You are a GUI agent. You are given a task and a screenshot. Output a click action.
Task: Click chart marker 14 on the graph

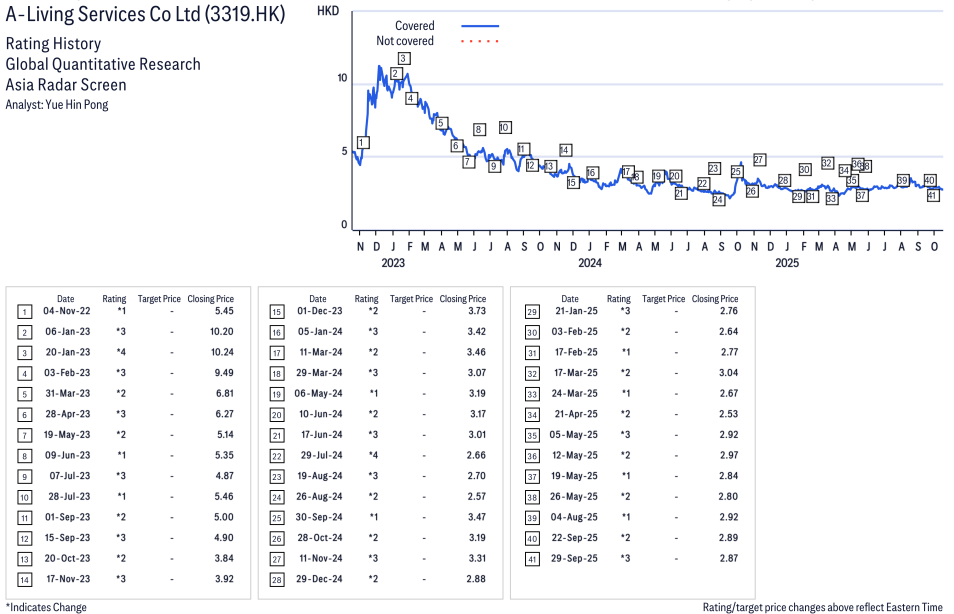click(x=565, y=150)
